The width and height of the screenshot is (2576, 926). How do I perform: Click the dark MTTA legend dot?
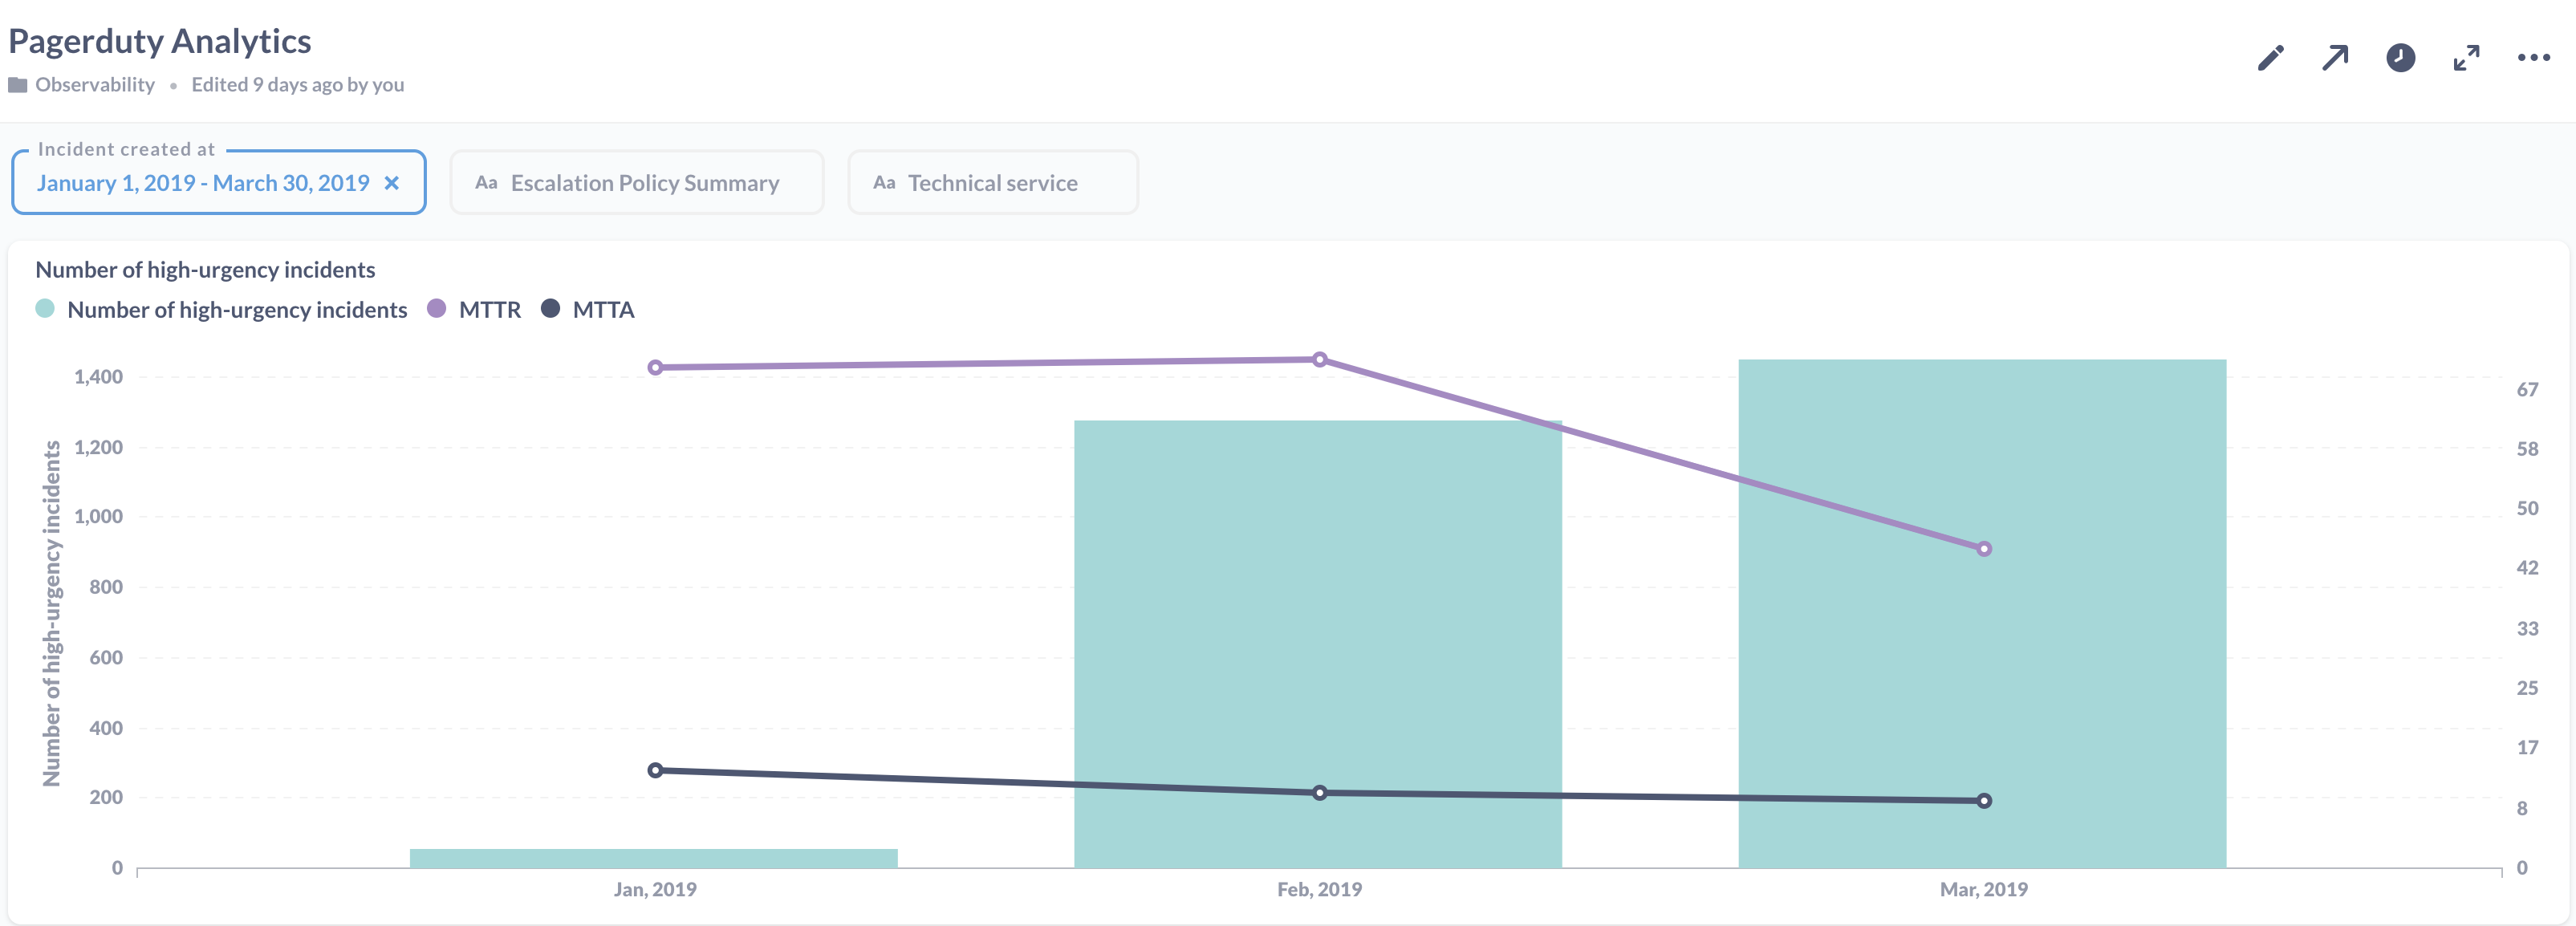point(550,309)
